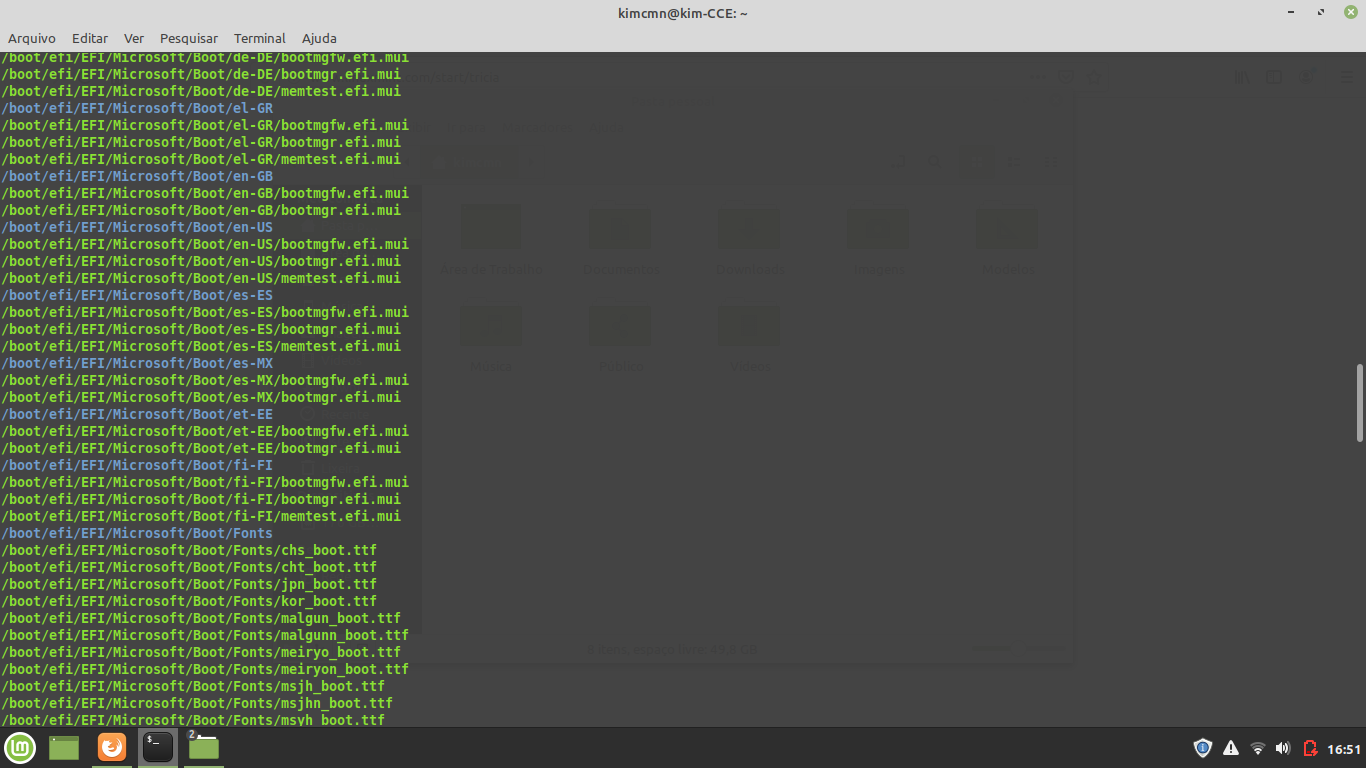Click the directory line ending Boot/es-MX

coord(137,363)
